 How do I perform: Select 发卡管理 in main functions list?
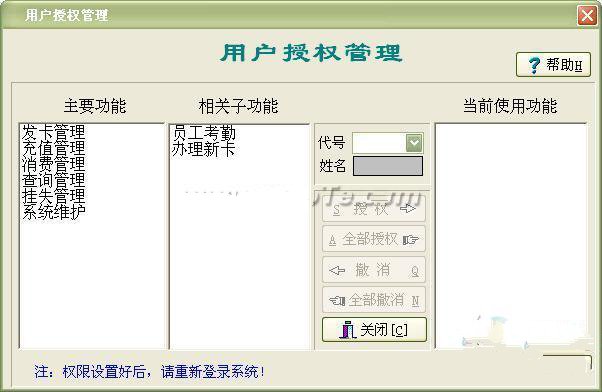pos(53,132)
